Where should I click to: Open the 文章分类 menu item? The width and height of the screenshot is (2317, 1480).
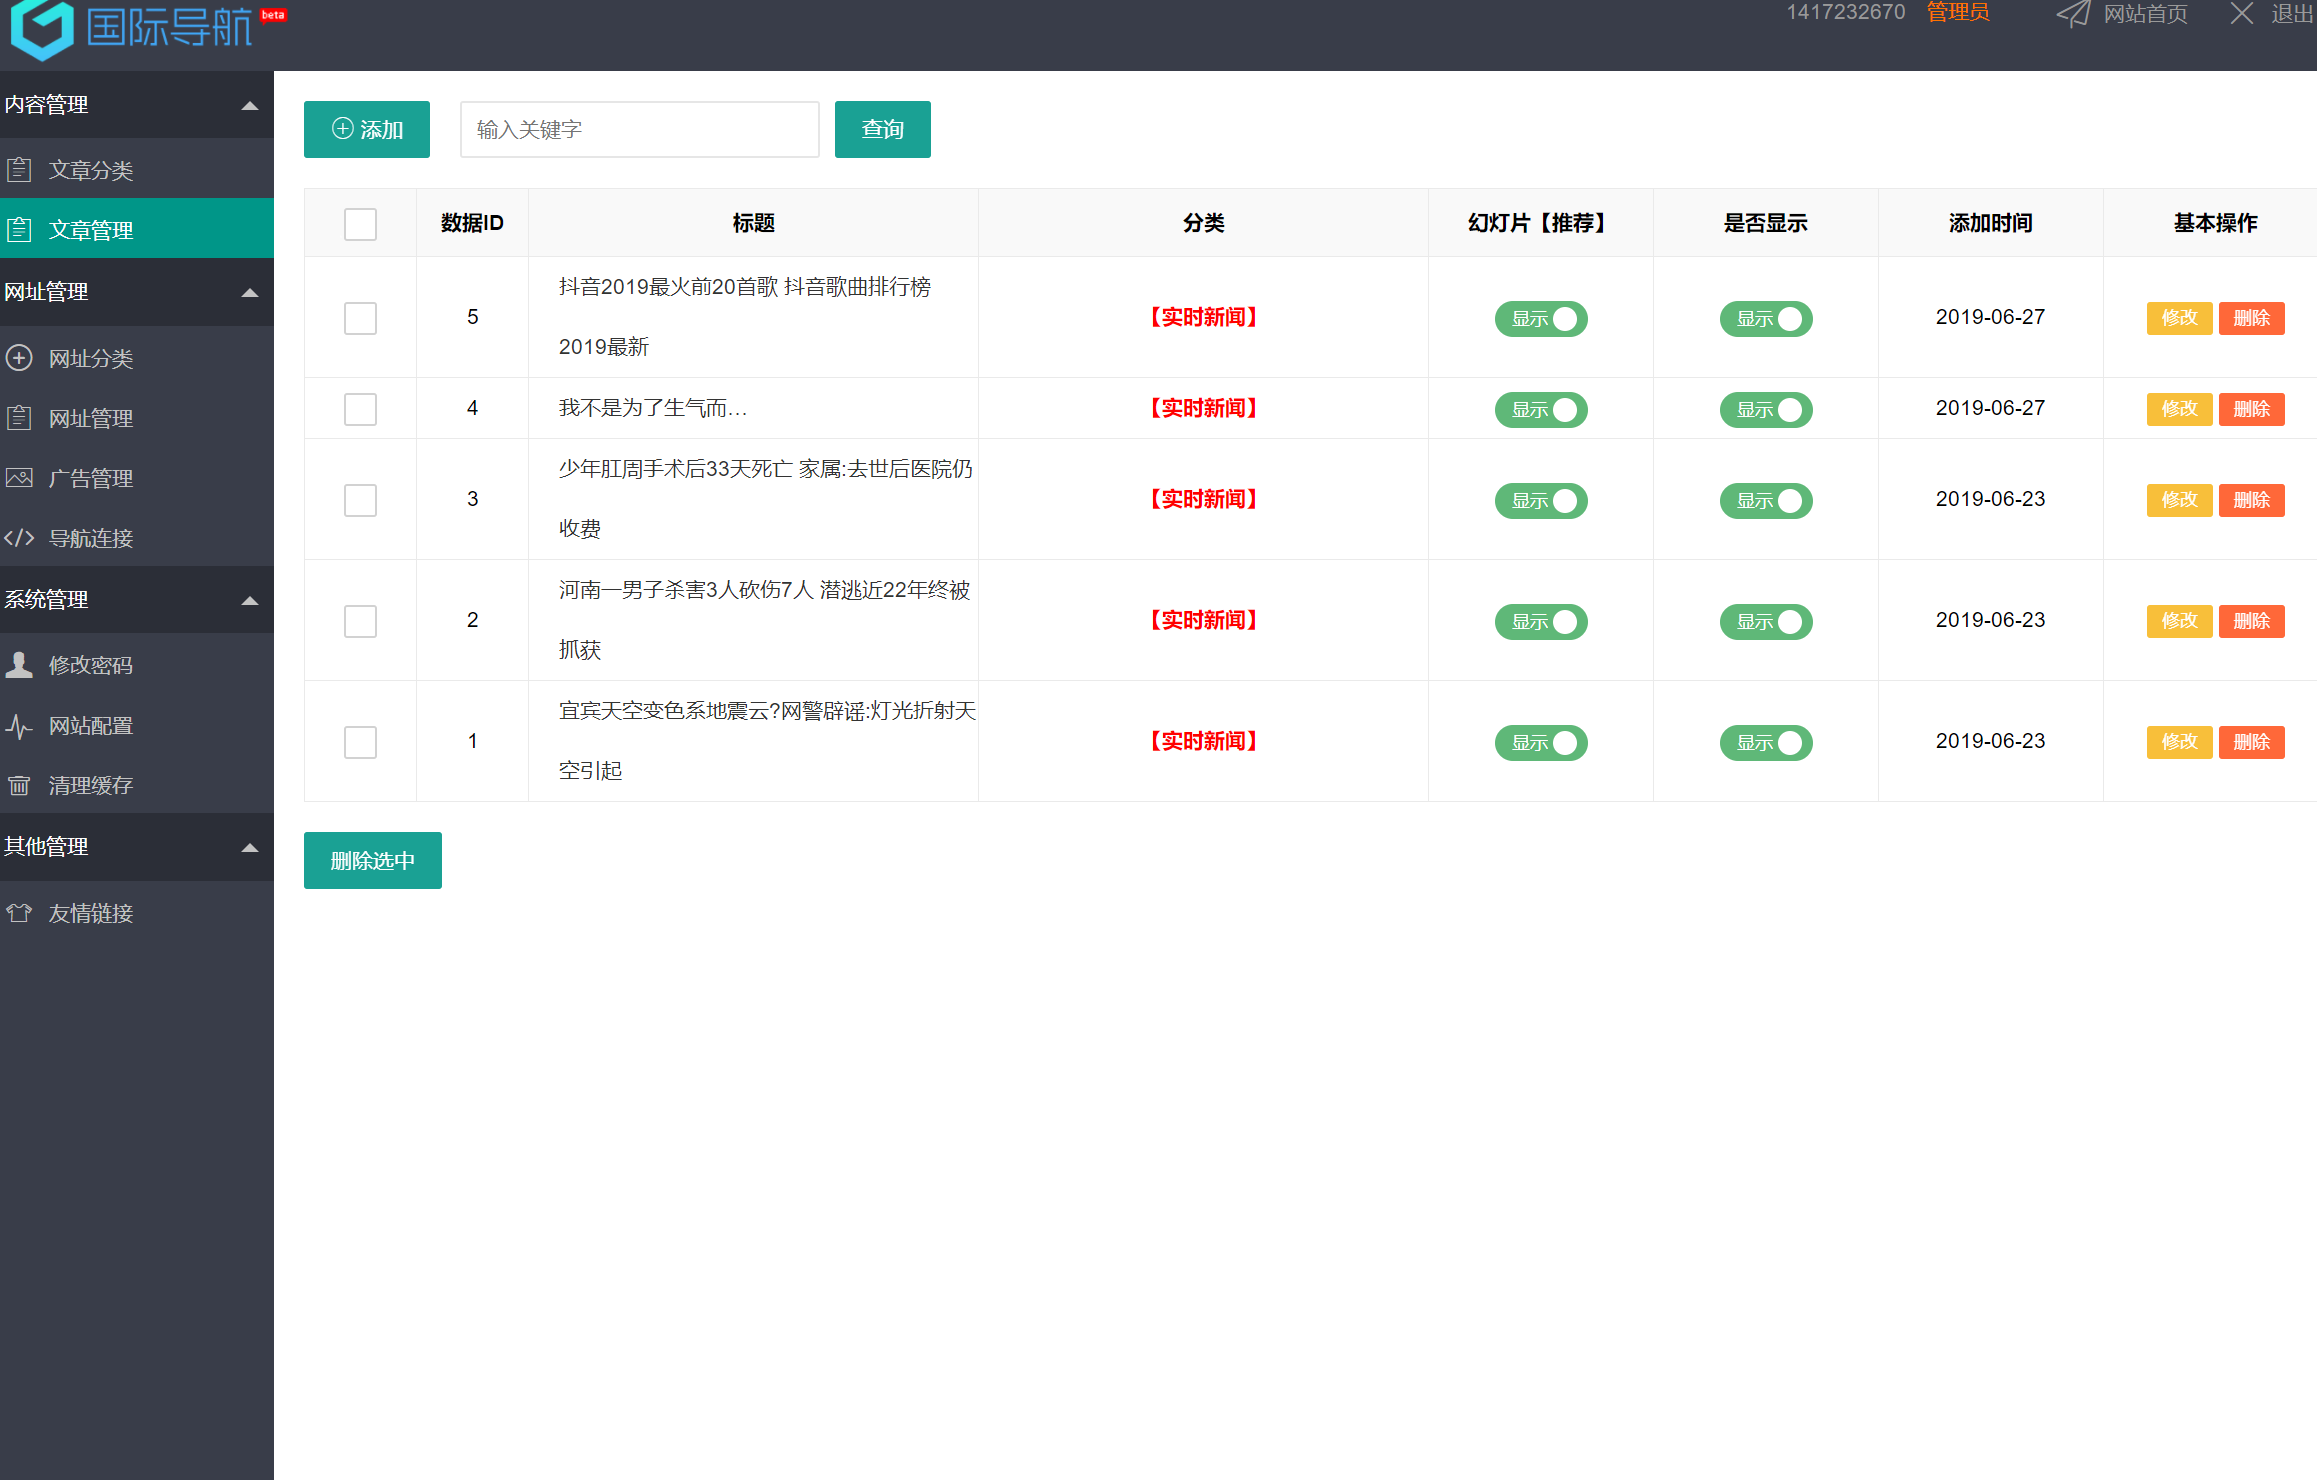[x=90, y=170]
